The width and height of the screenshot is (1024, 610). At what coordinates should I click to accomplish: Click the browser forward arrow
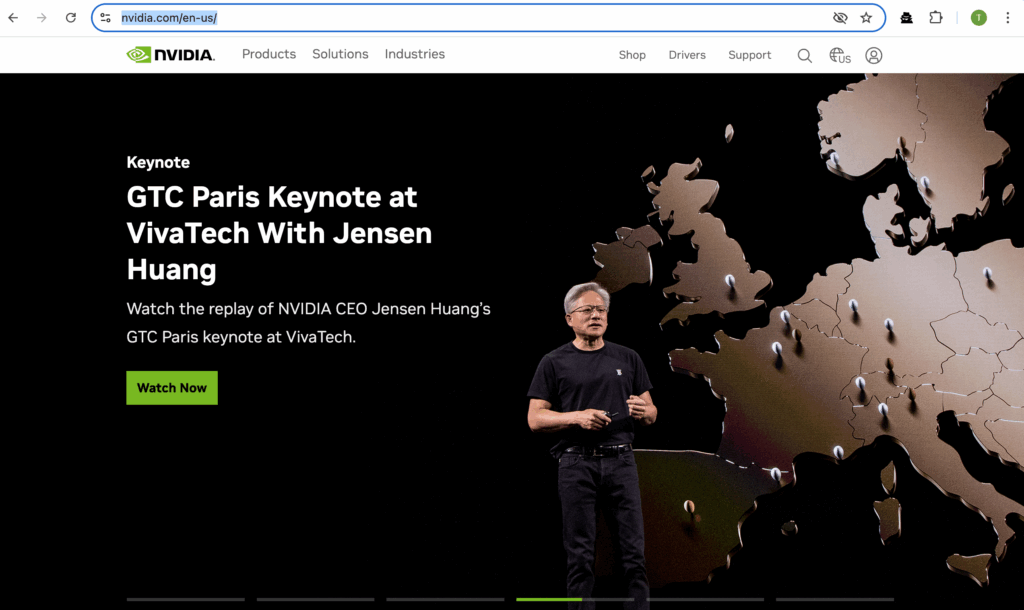(42, 18)
